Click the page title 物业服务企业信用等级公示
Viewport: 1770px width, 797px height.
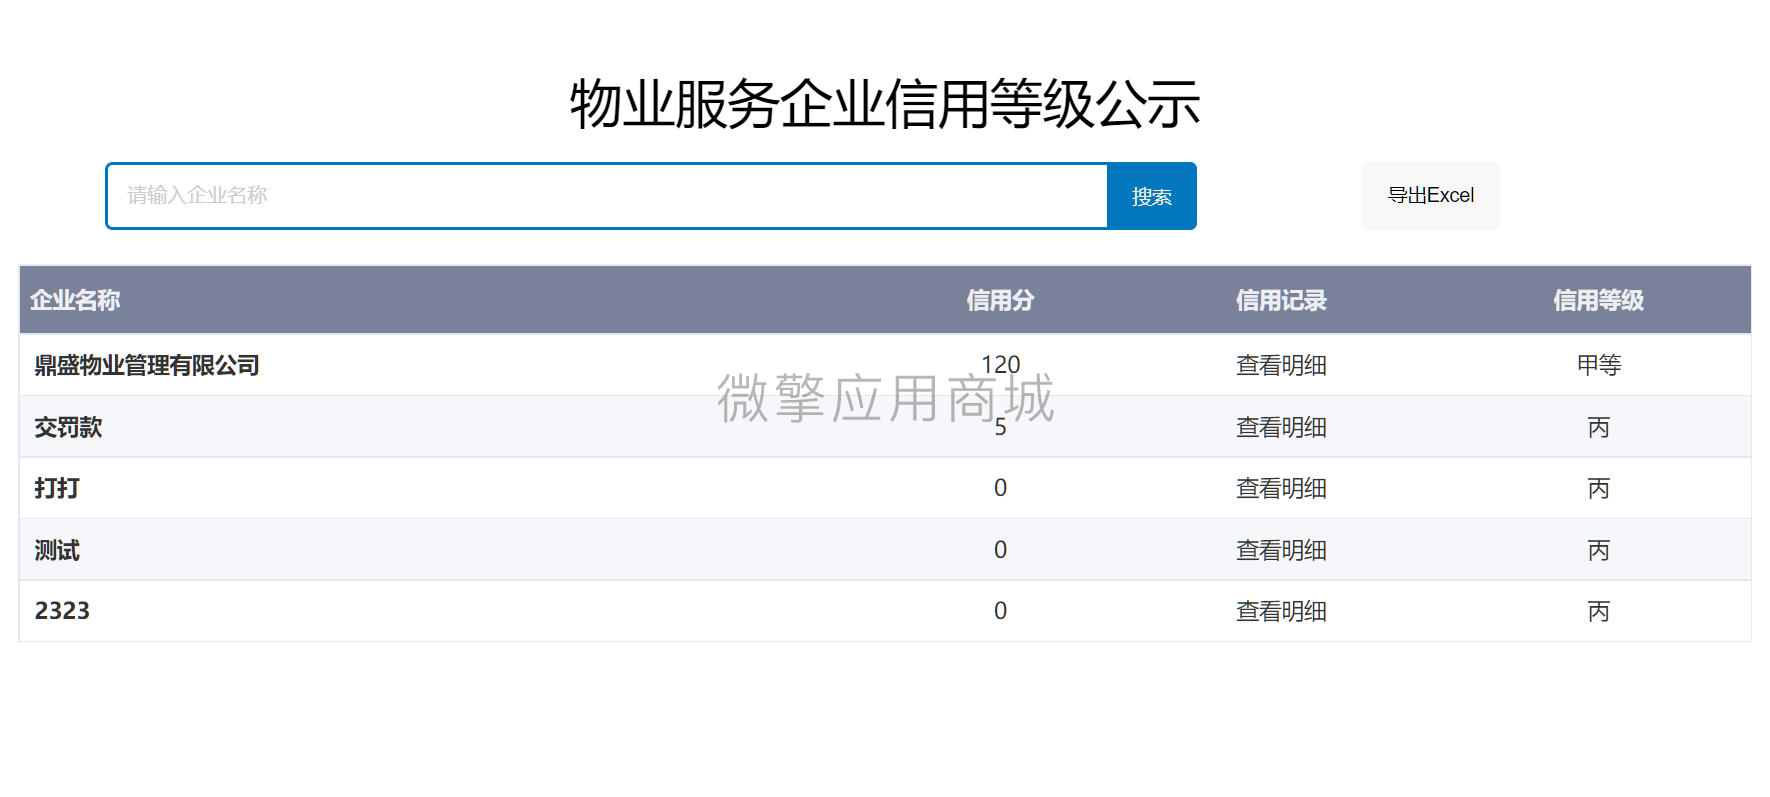(885, 104)
